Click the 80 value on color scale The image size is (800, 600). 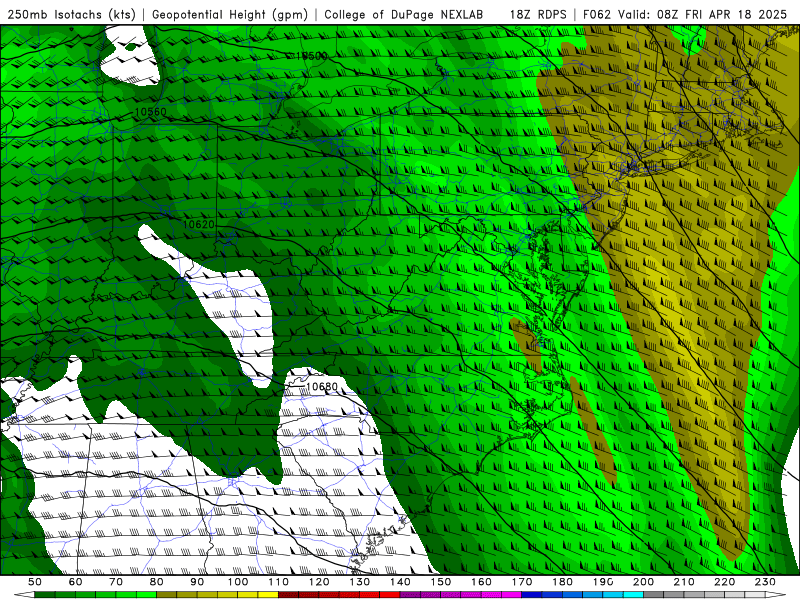tap(156, 582)
